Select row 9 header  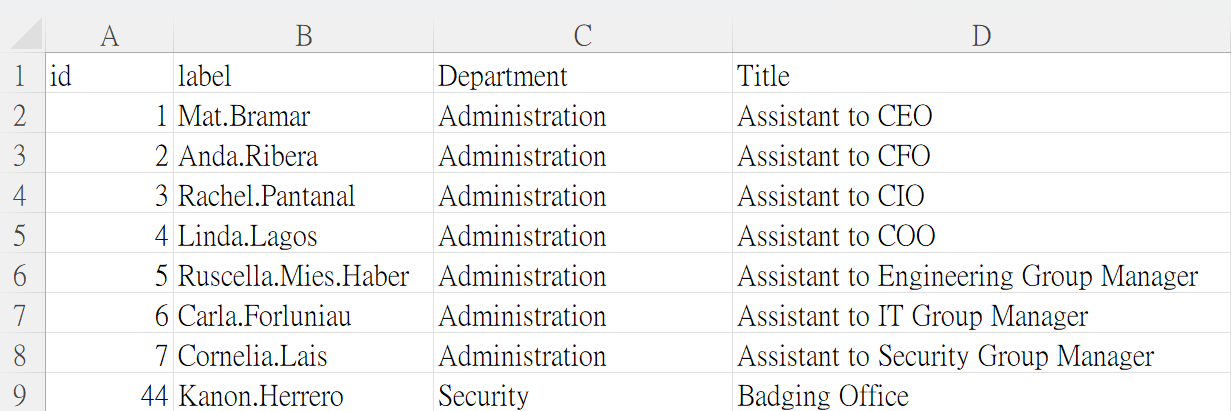pos(22,396)
